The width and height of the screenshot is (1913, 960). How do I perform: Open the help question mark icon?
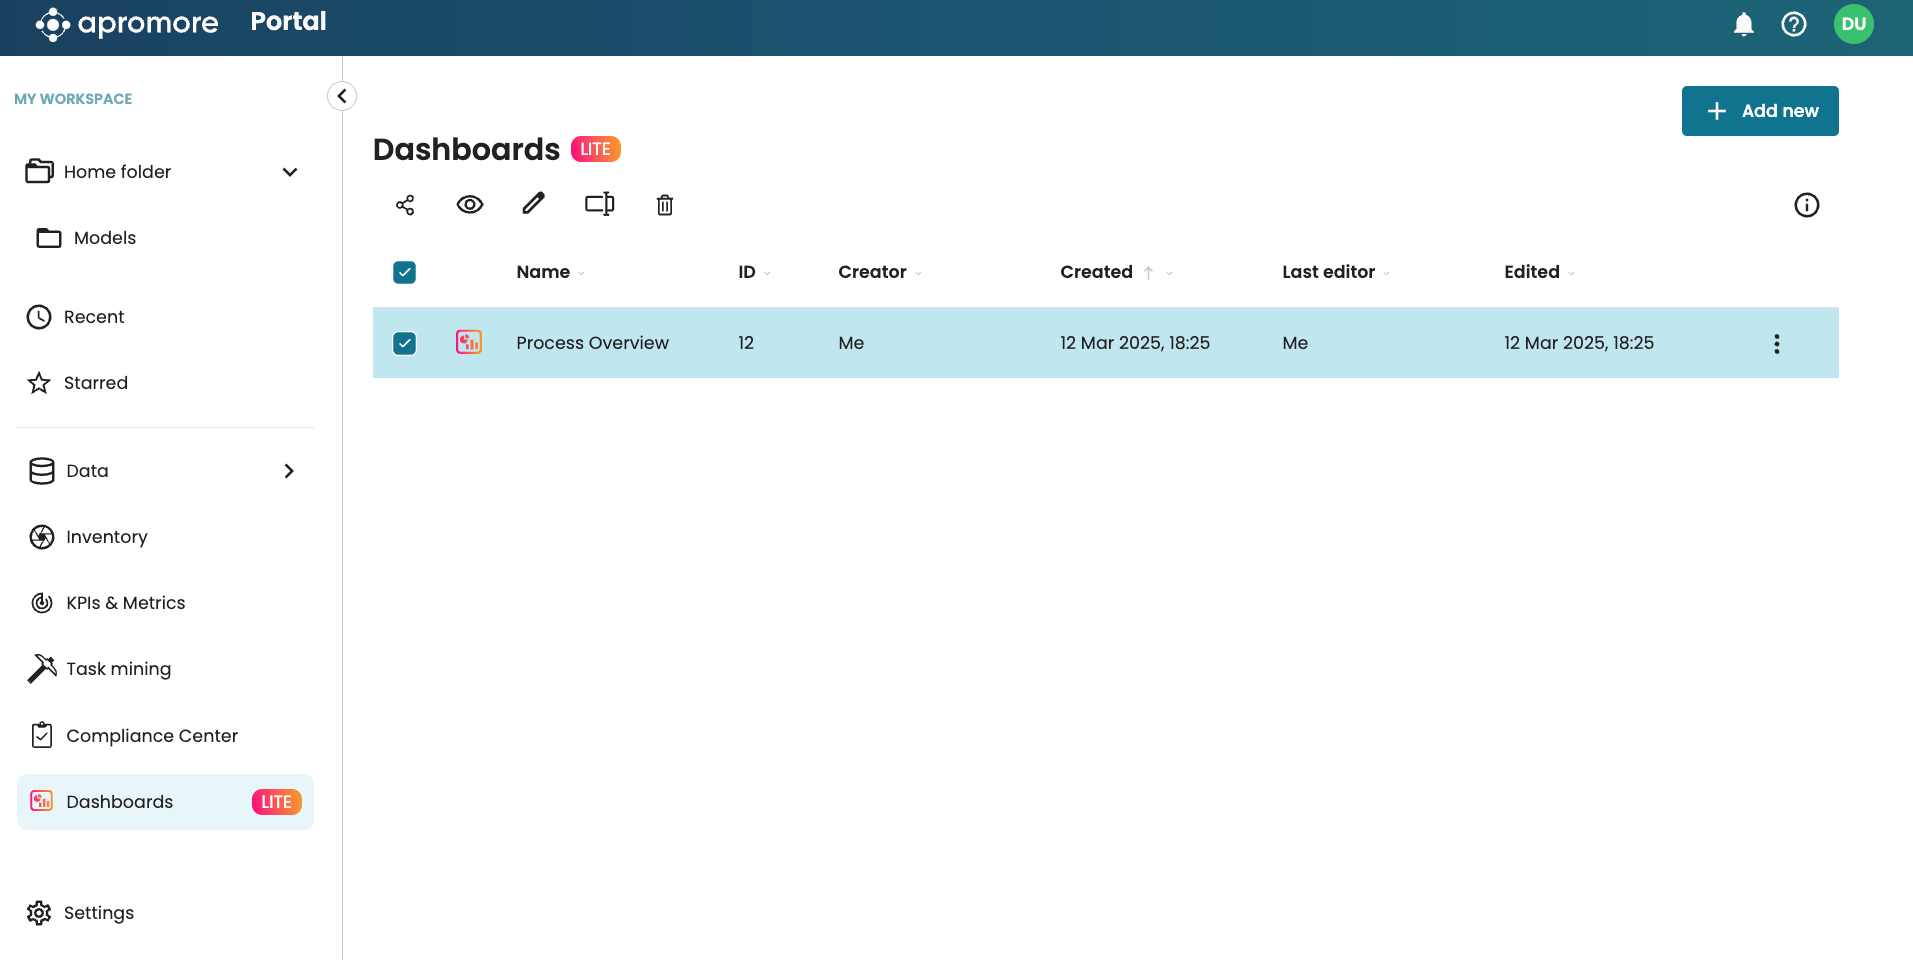1794,24
